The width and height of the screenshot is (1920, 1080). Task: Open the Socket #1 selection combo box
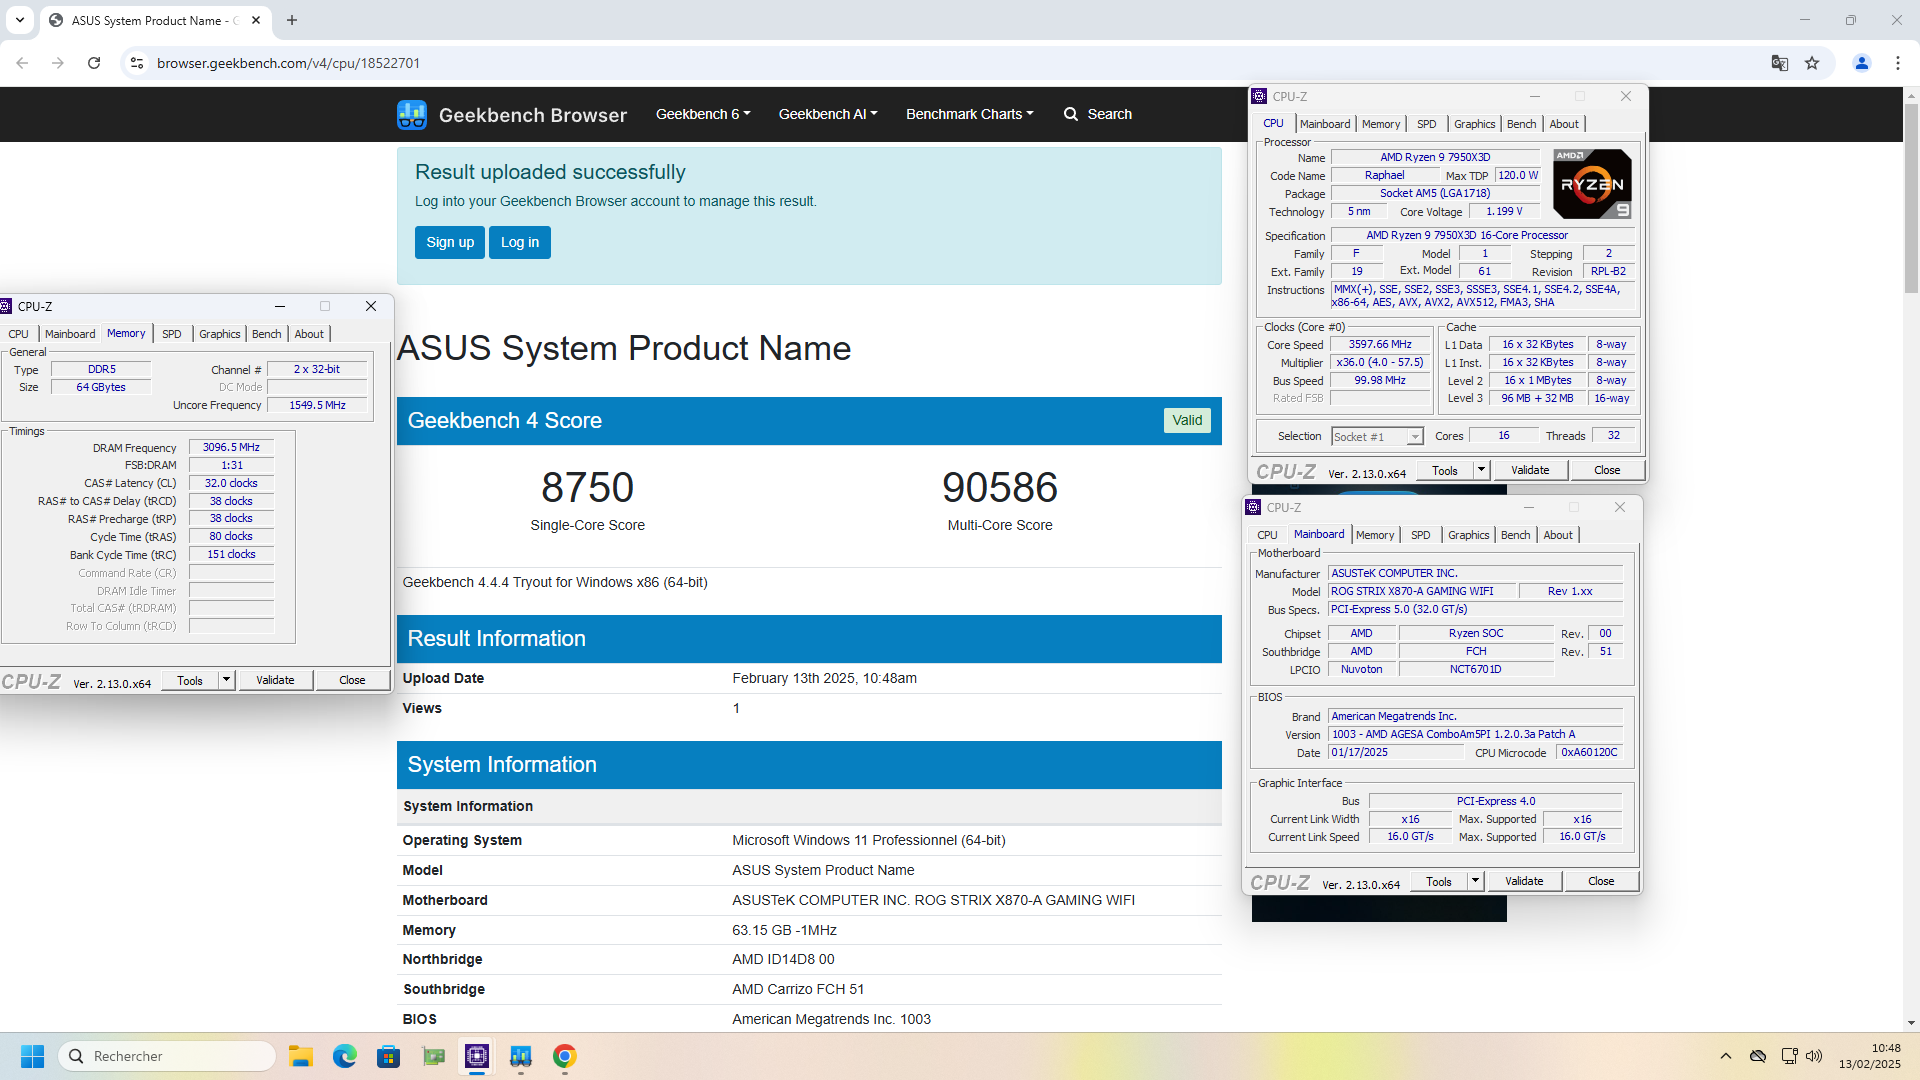[1377, 437]
